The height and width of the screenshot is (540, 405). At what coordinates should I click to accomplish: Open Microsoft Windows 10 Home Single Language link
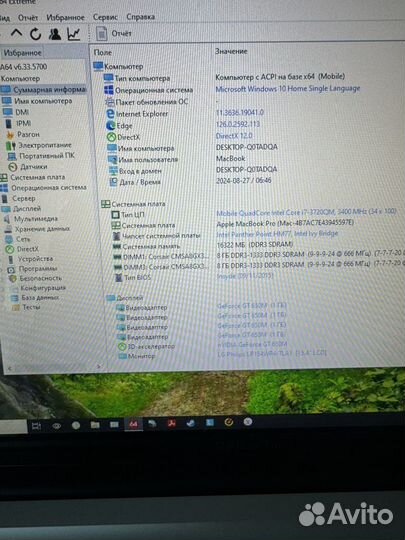(x=288, y=89)
